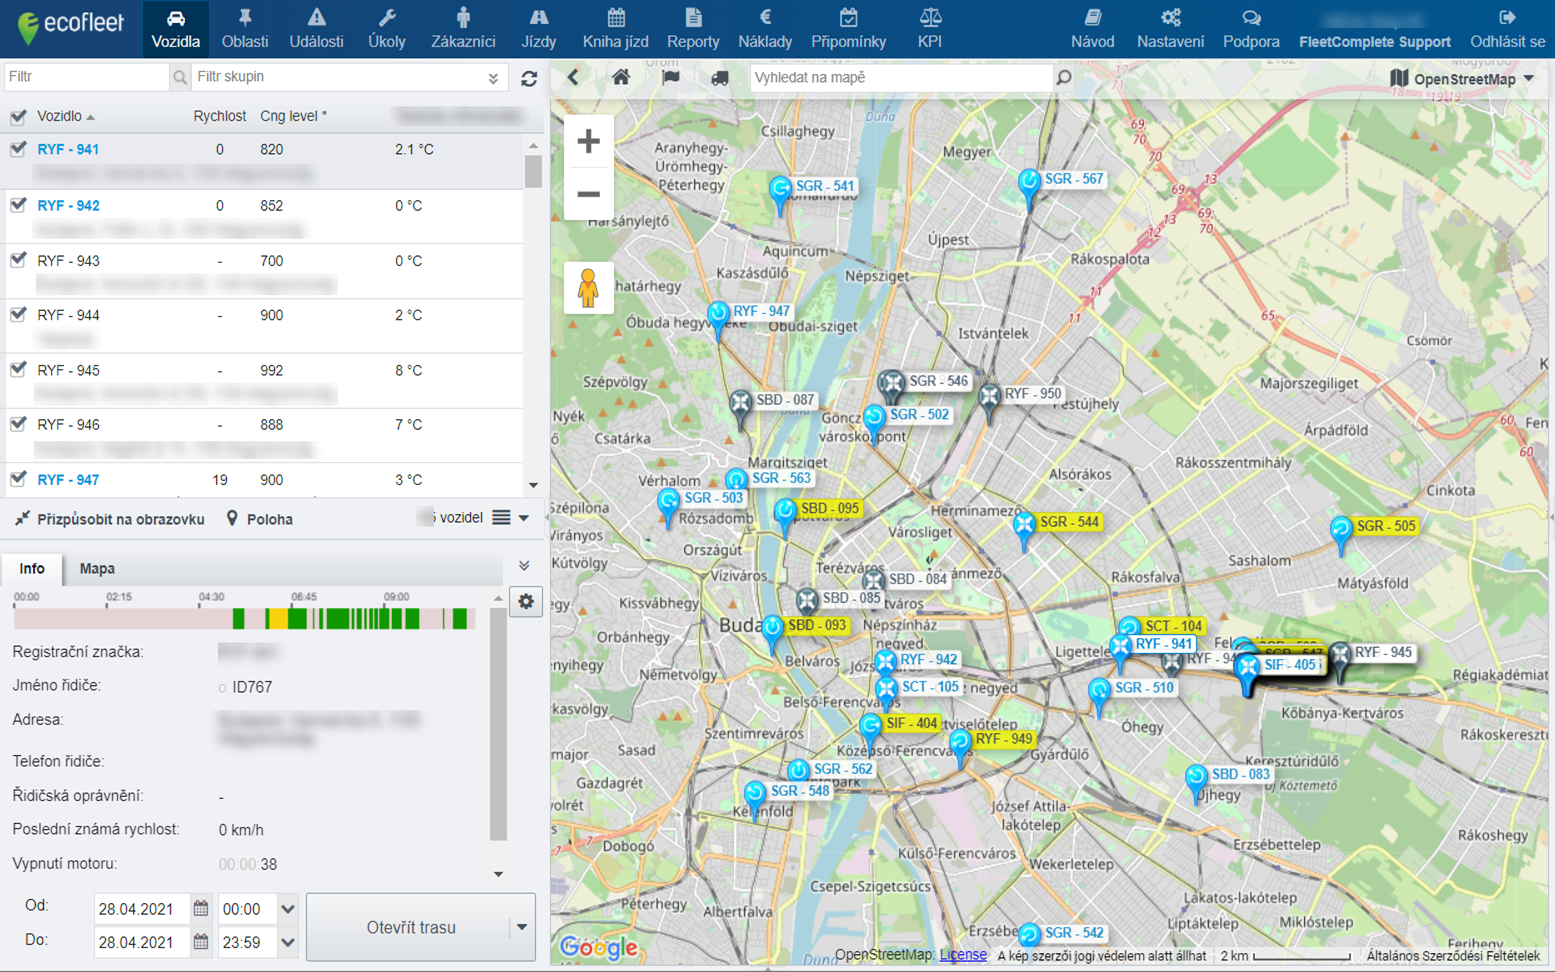The height and width of the screenshot is (972, 1555).
Task: Click yellow segment on activity timeline
Action: 276,619
